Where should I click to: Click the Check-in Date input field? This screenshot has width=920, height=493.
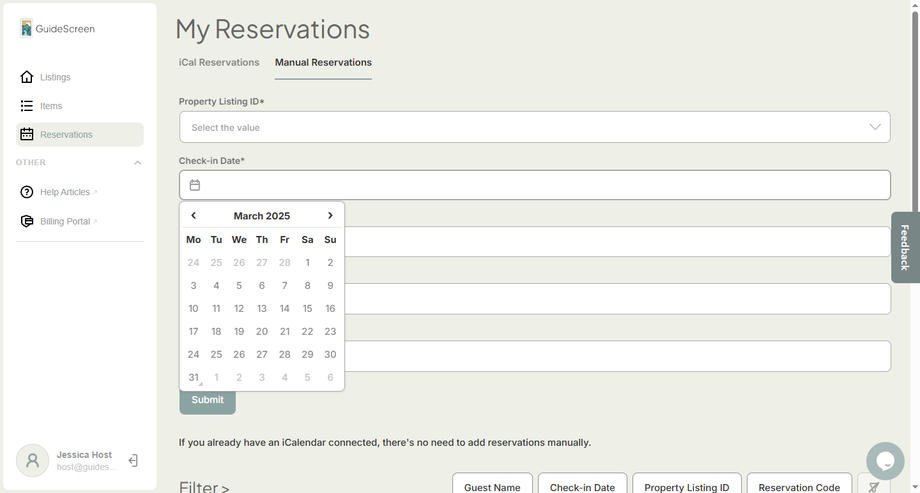click(534, 185)
